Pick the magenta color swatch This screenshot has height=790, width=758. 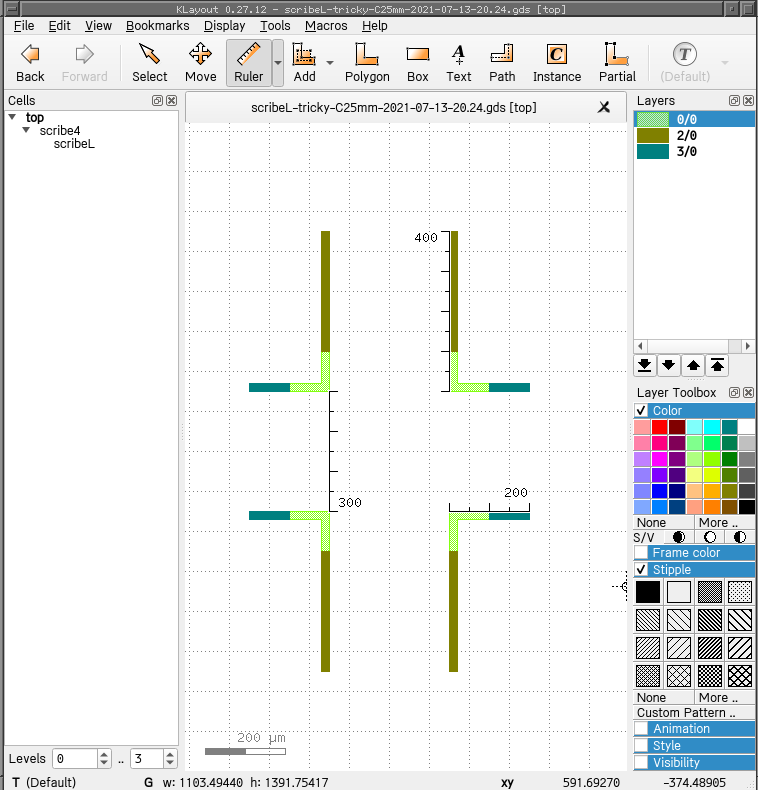[x=659, y=458]
